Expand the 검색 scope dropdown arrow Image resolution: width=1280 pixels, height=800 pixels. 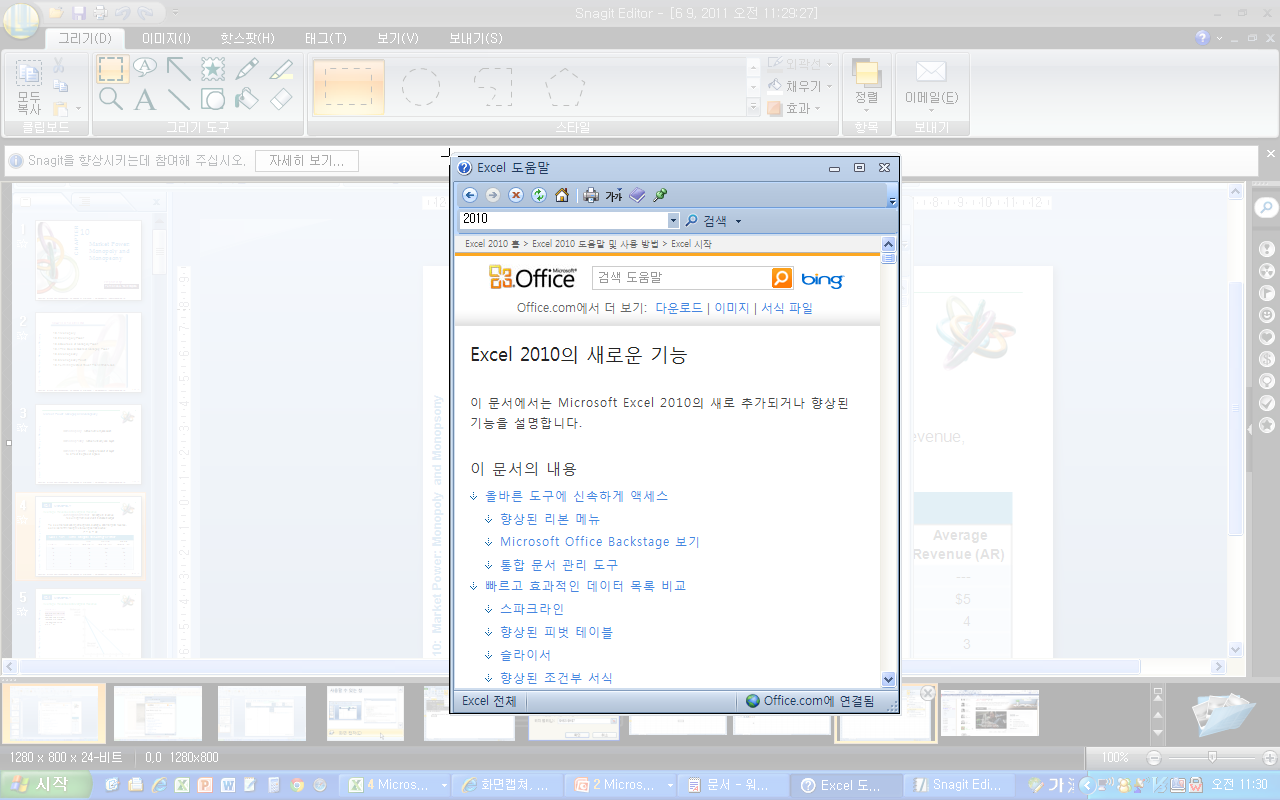coord(738,221)
